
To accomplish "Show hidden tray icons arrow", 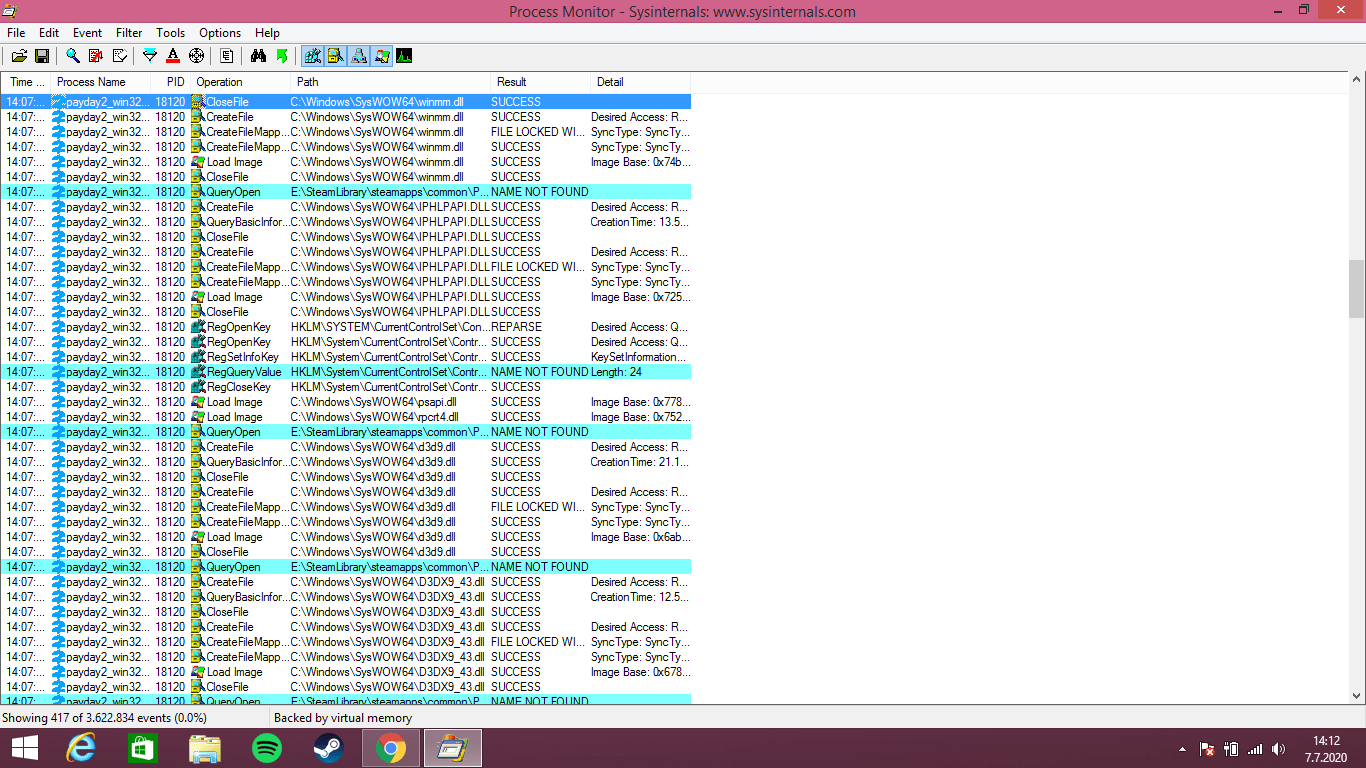I will coord(1182,749).
